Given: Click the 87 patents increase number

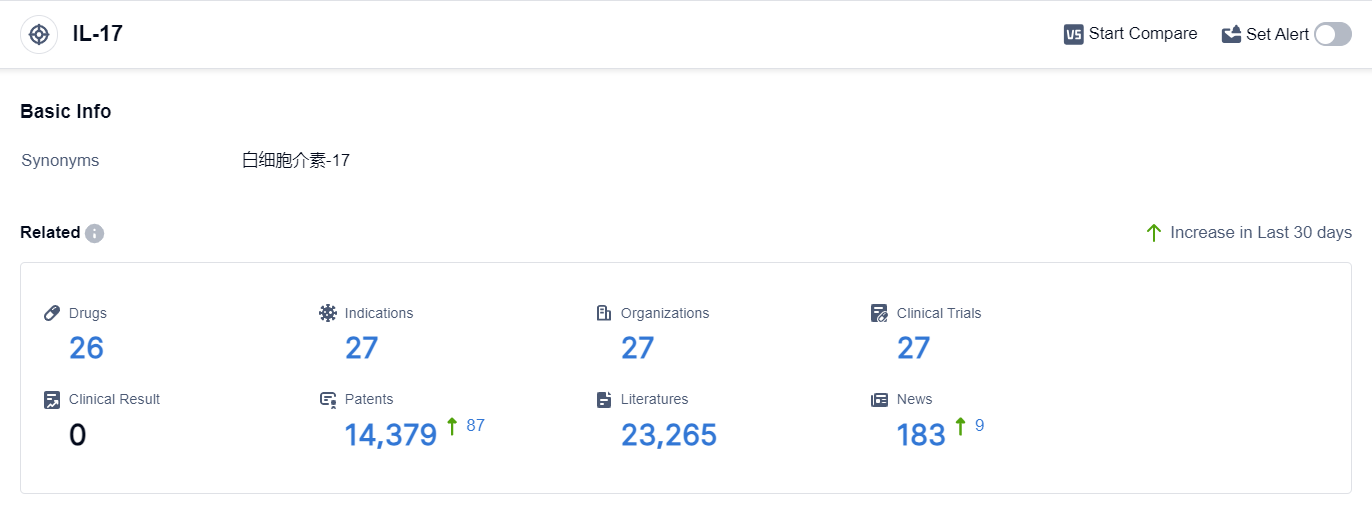Looking at the screenshot, I should coord(475,426).
